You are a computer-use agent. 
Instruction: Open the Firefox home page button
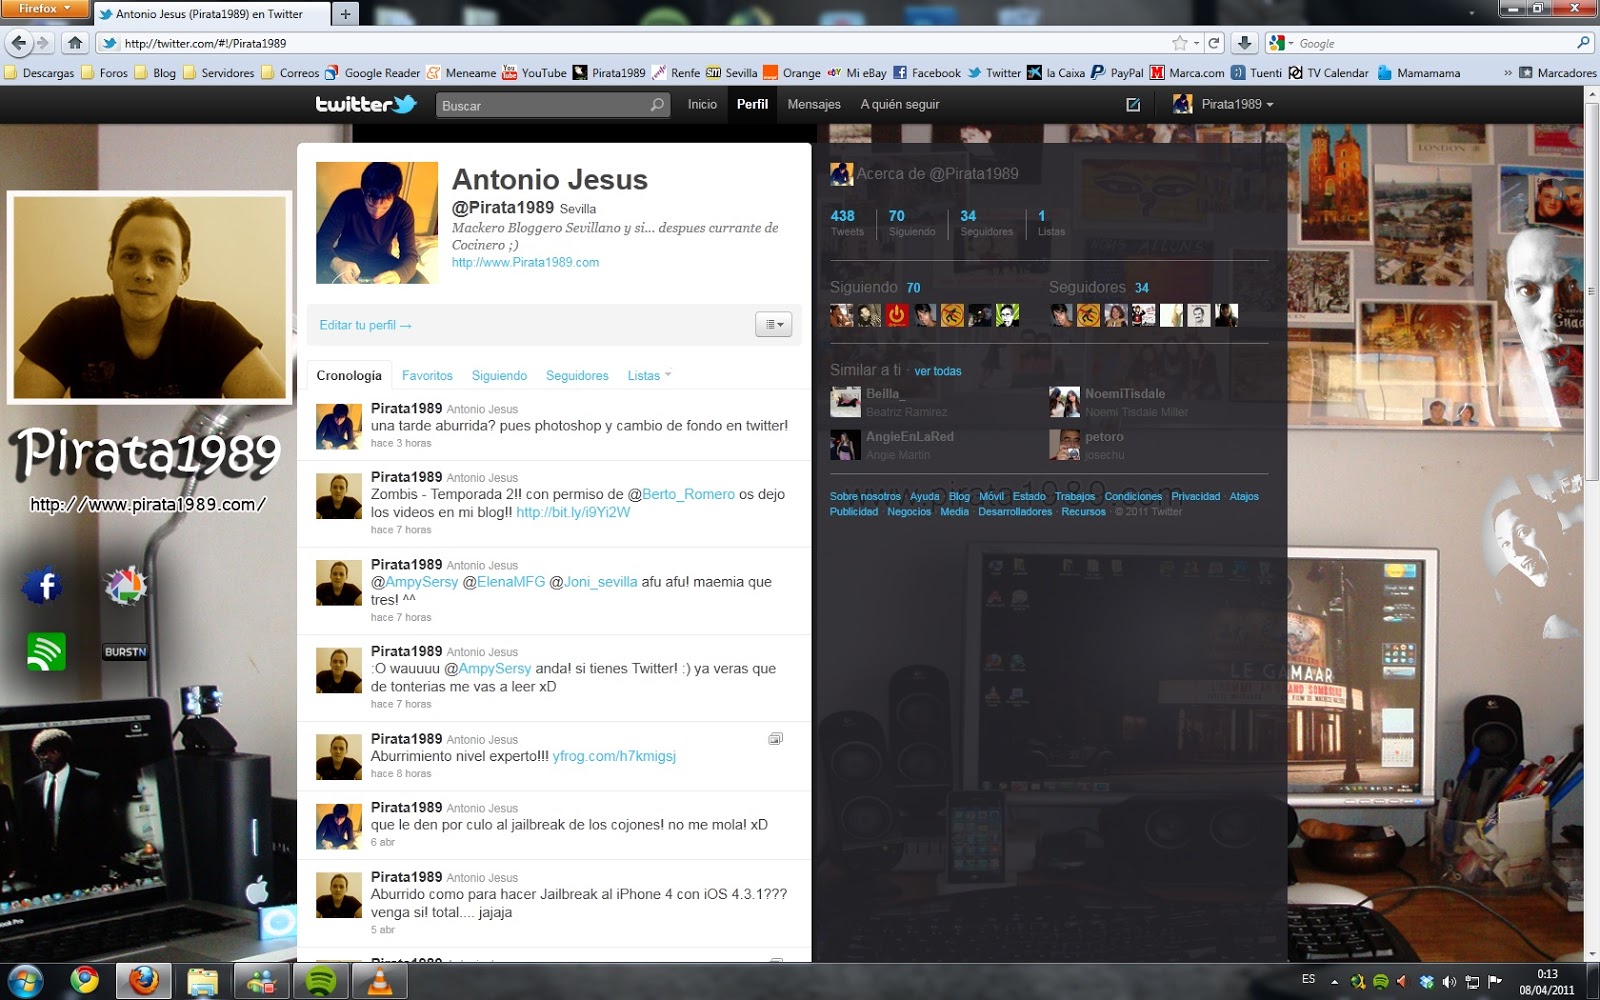point(75,43)
